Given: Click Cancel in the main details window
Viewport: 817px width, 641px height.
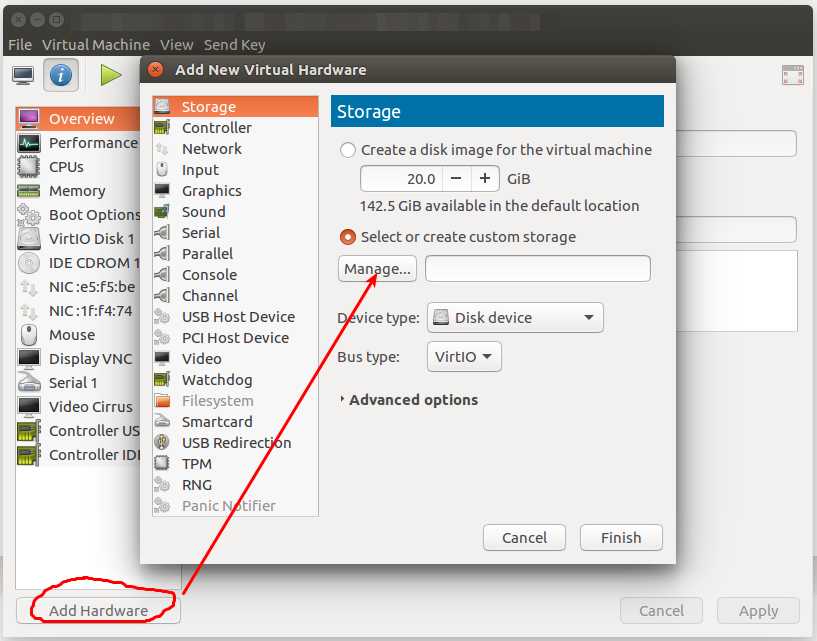Looking at the screenshot, I should point(661,610).
